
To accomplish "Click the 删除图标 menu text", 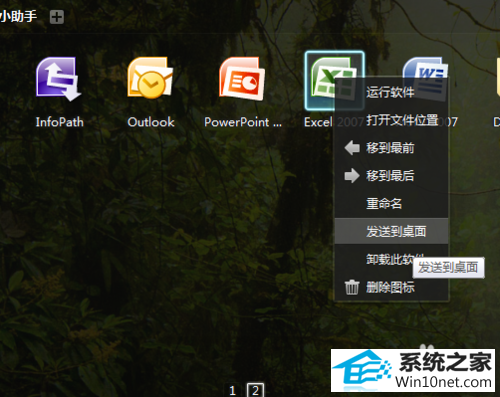I will coord(390,287).
